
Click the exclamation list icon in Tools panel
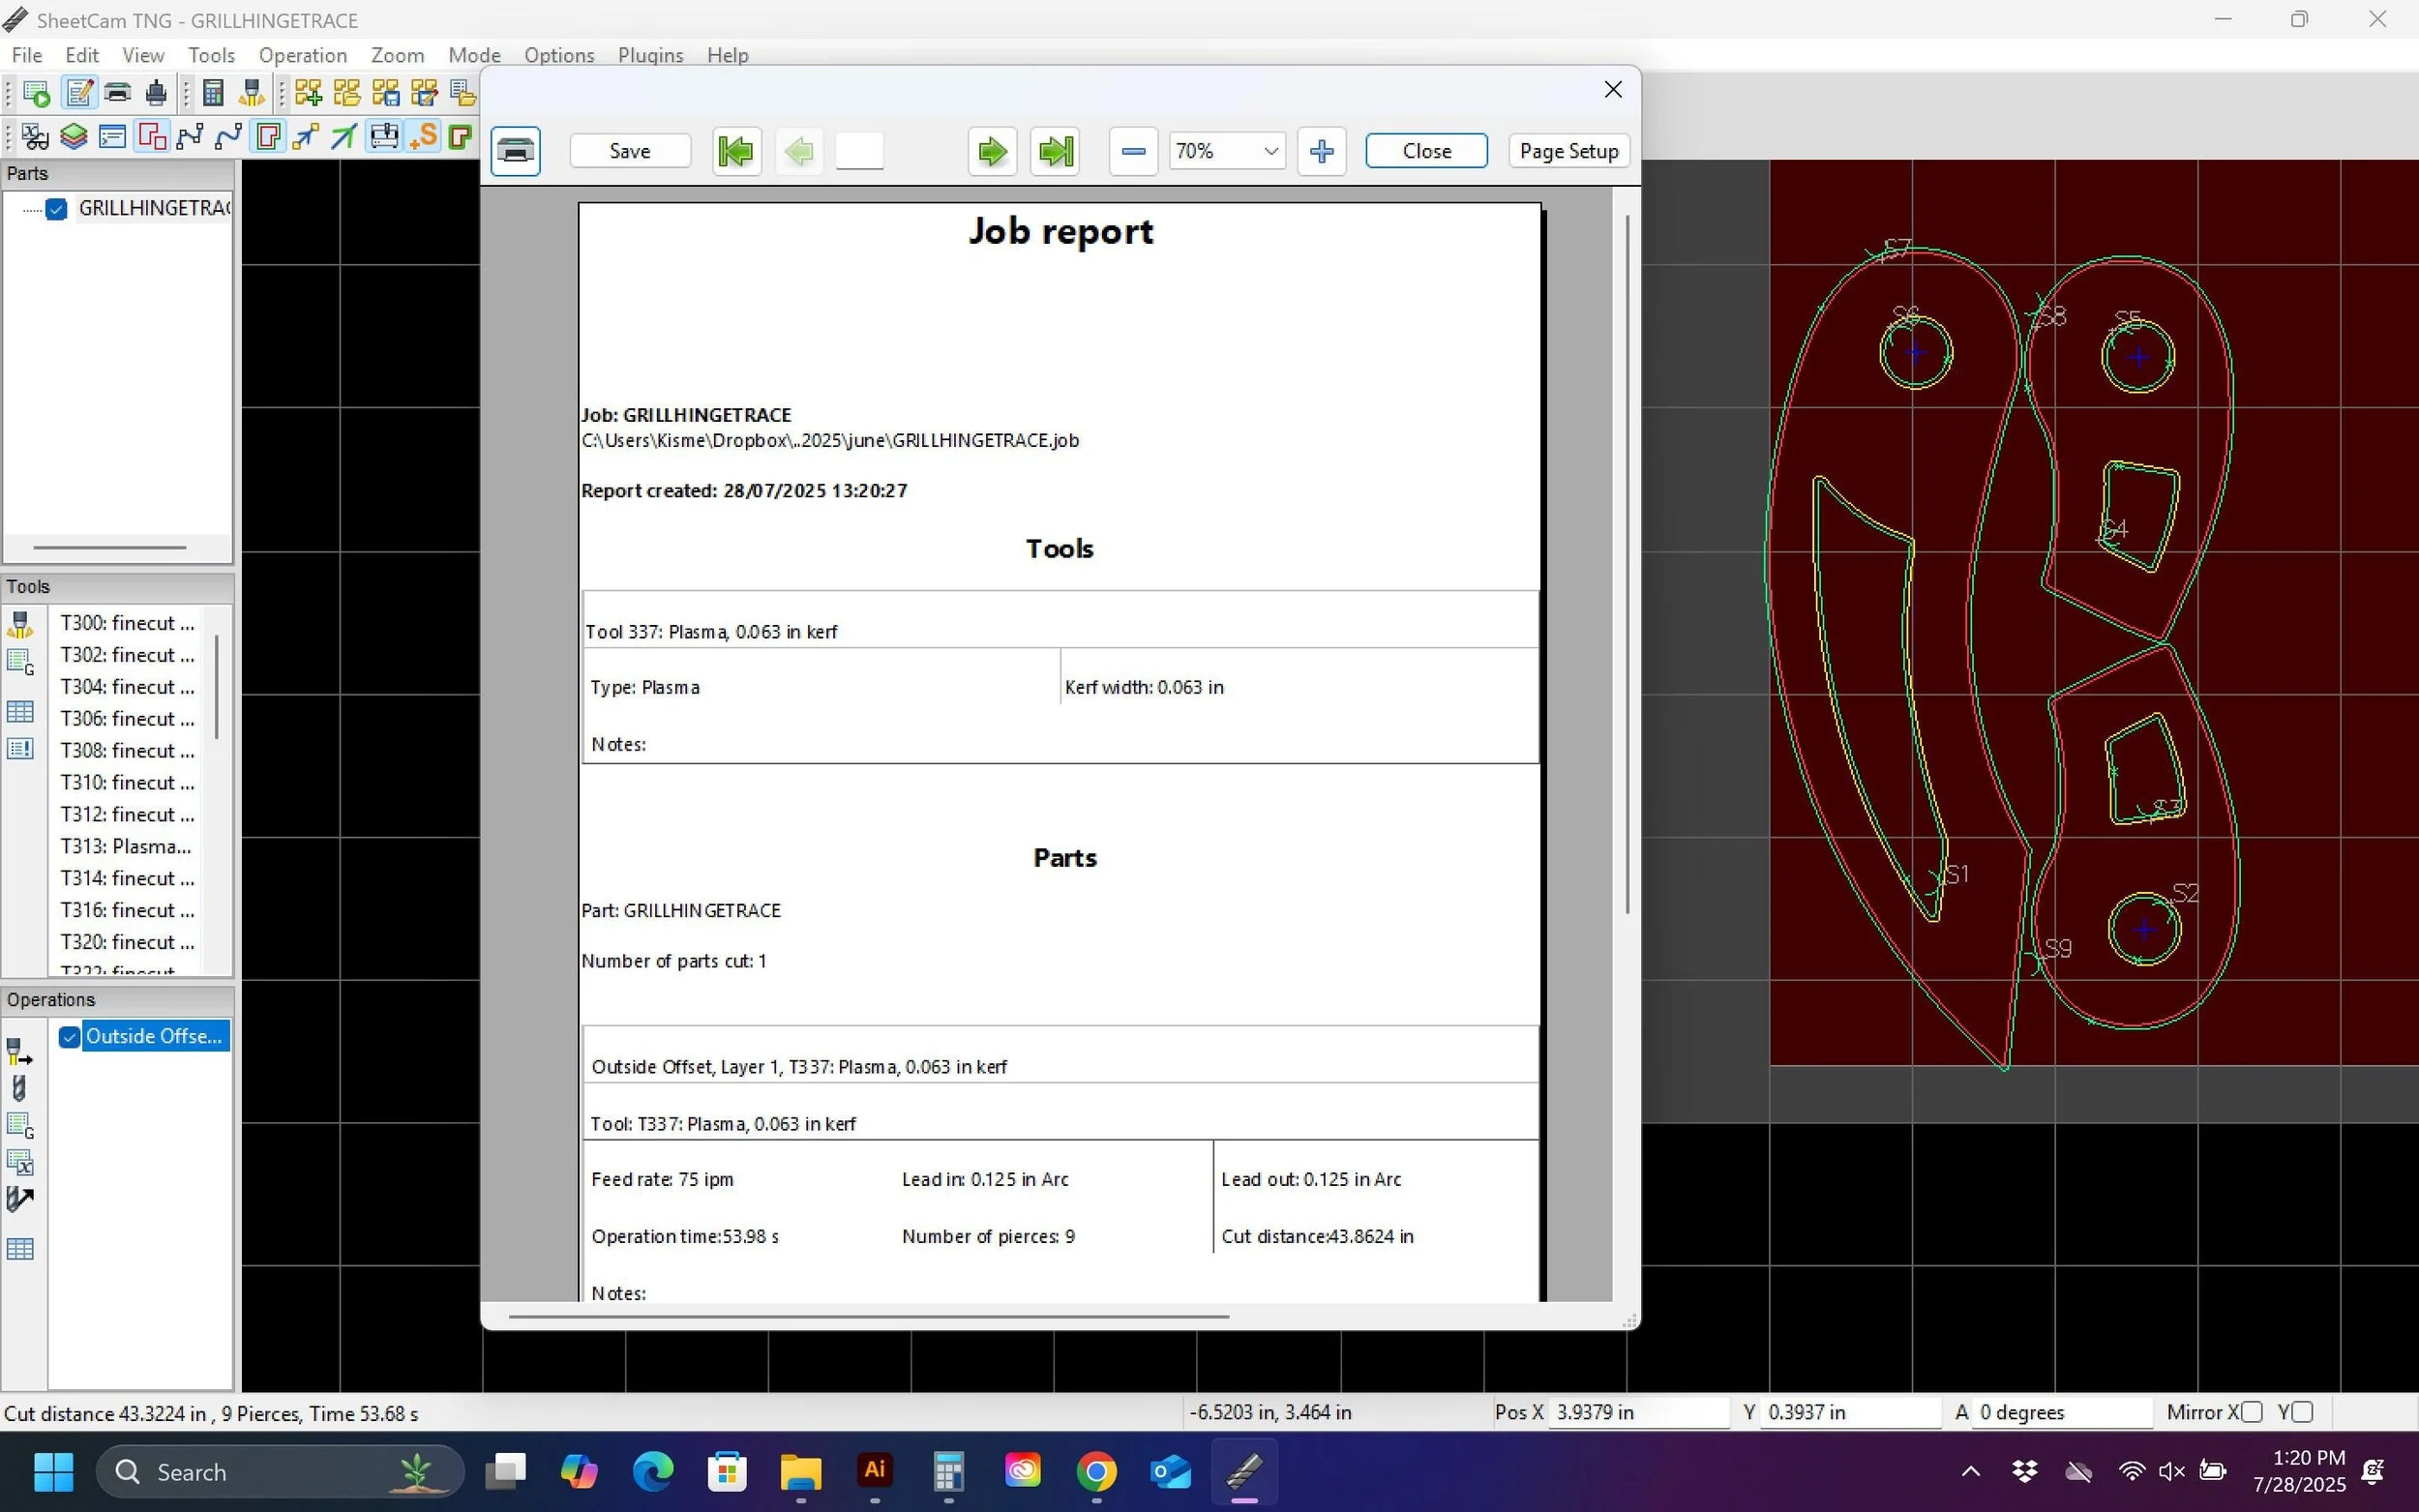click(20, 749)
